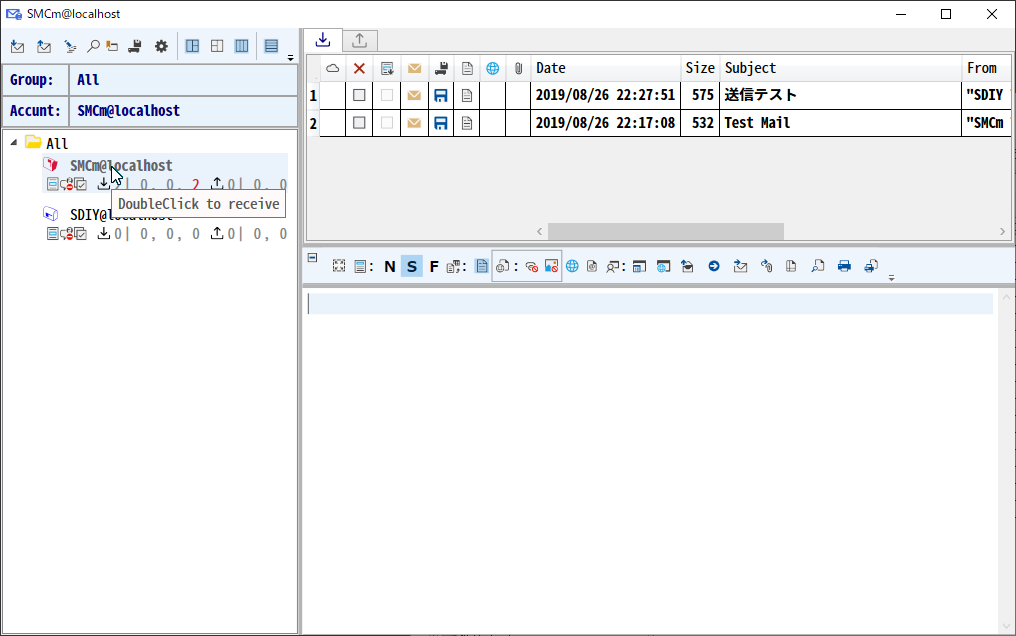Check the delete box for 送信テスト mail
Viewport: 1016px width, 636px height.
point(359,95)
